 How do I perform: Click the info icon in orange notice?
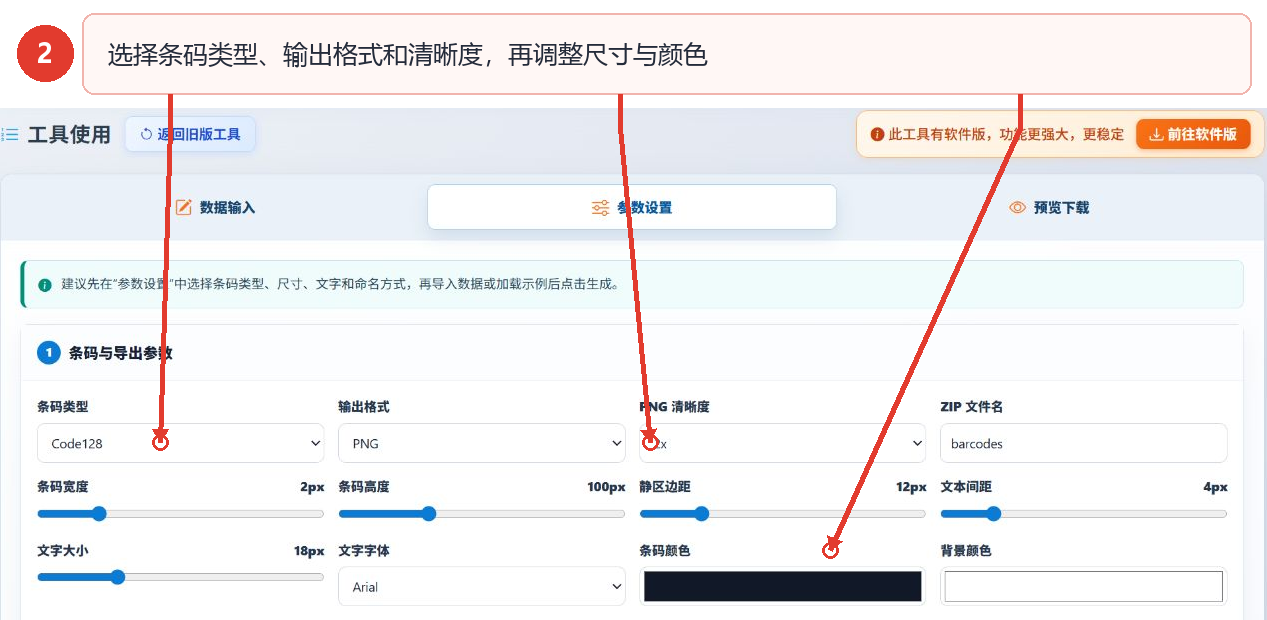(x=877, y=134)
